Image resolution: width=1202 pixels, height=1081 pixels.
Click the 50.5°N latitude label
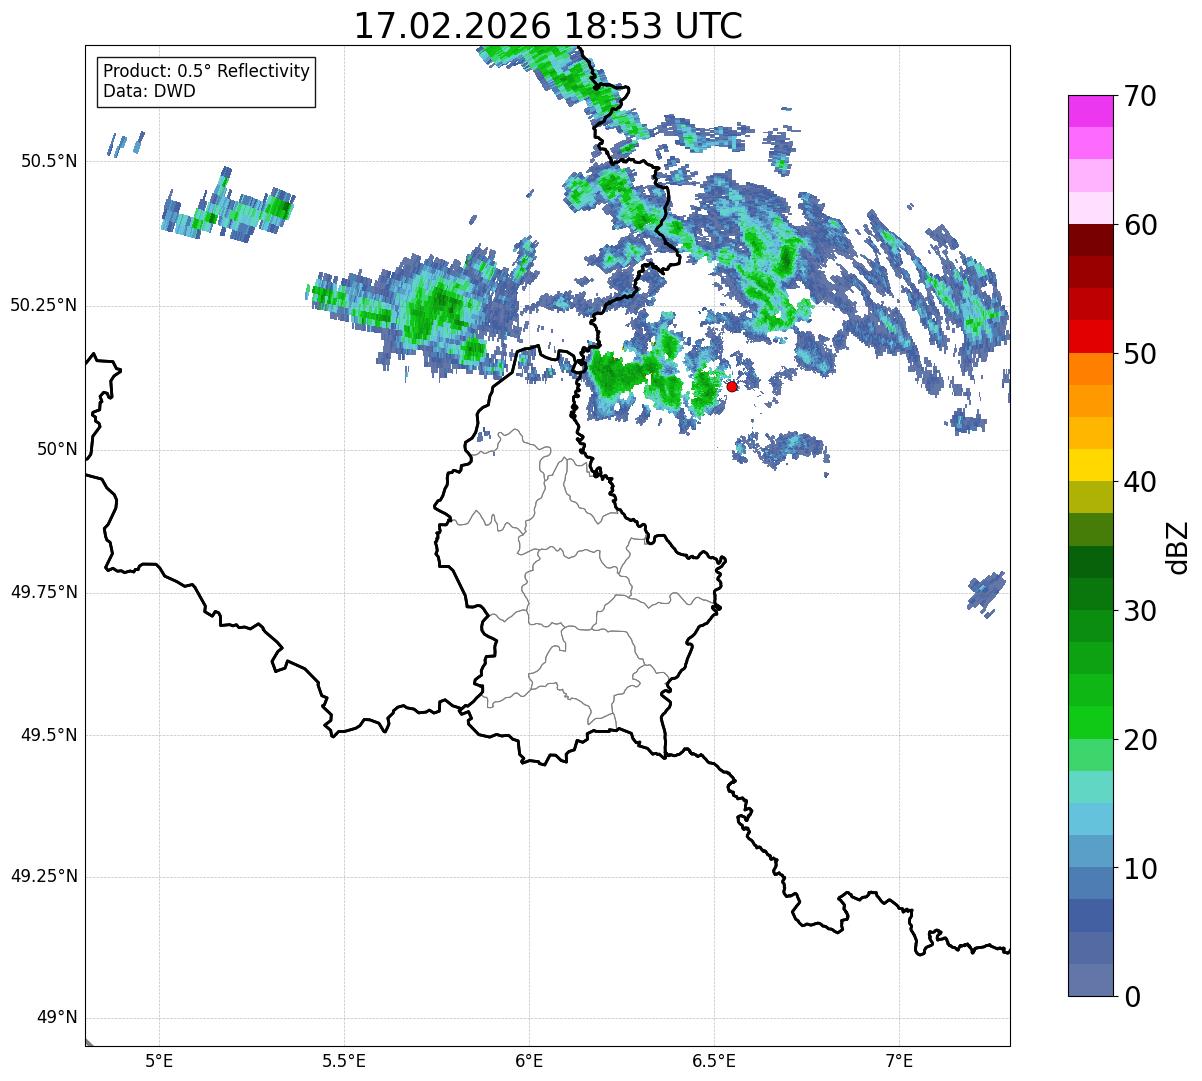(49, 161)
